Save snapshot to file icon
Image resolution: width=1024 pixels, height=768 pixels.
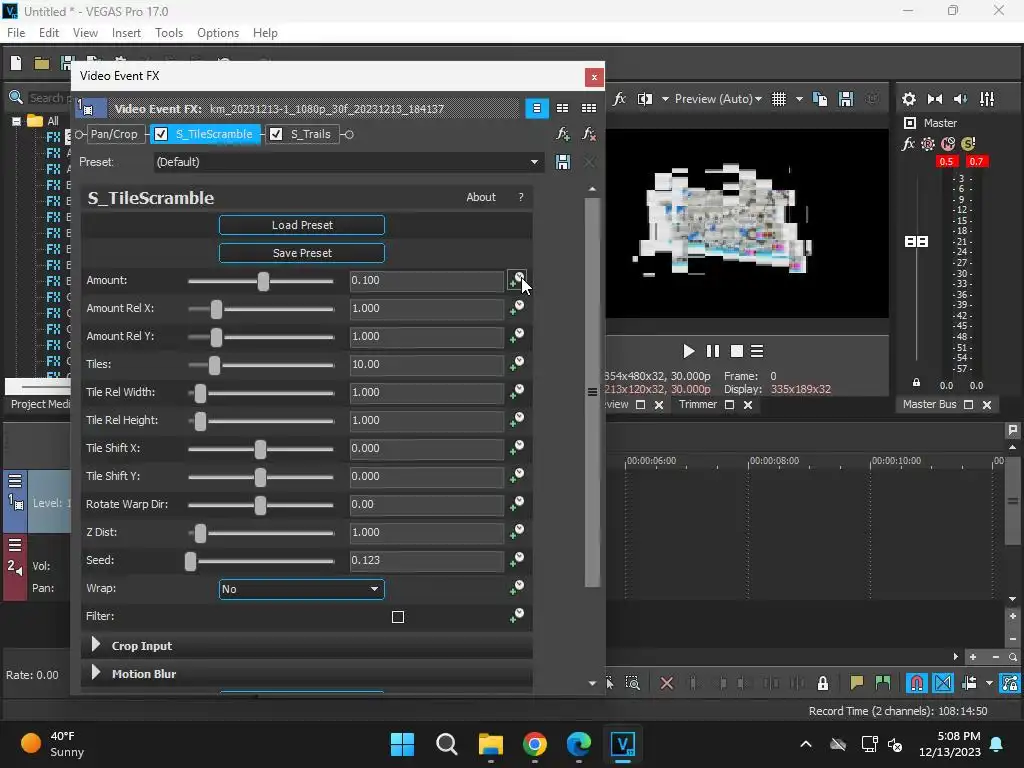point(846,99)
